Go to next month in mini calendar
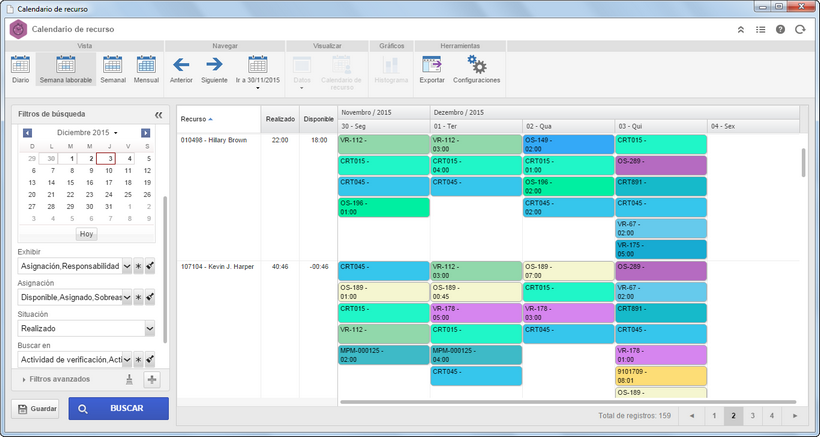 pyautogui.click(x=145, y=133)
